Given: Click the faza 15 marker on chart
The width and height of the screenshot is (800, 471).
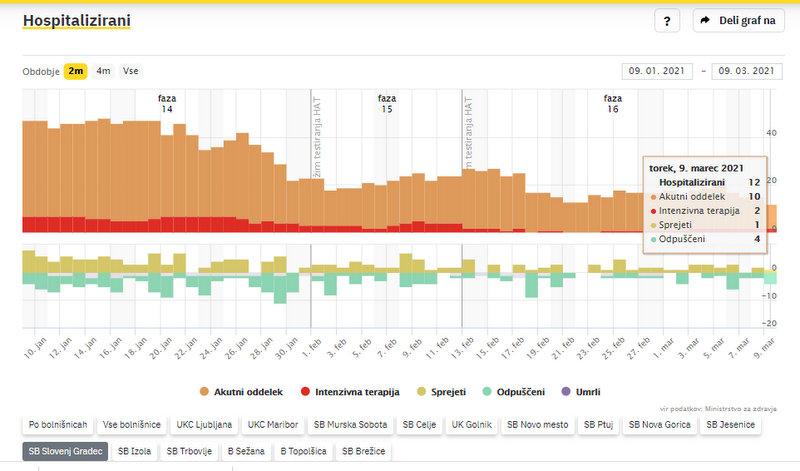Looking at the screenshot, I should click(386, 103).
